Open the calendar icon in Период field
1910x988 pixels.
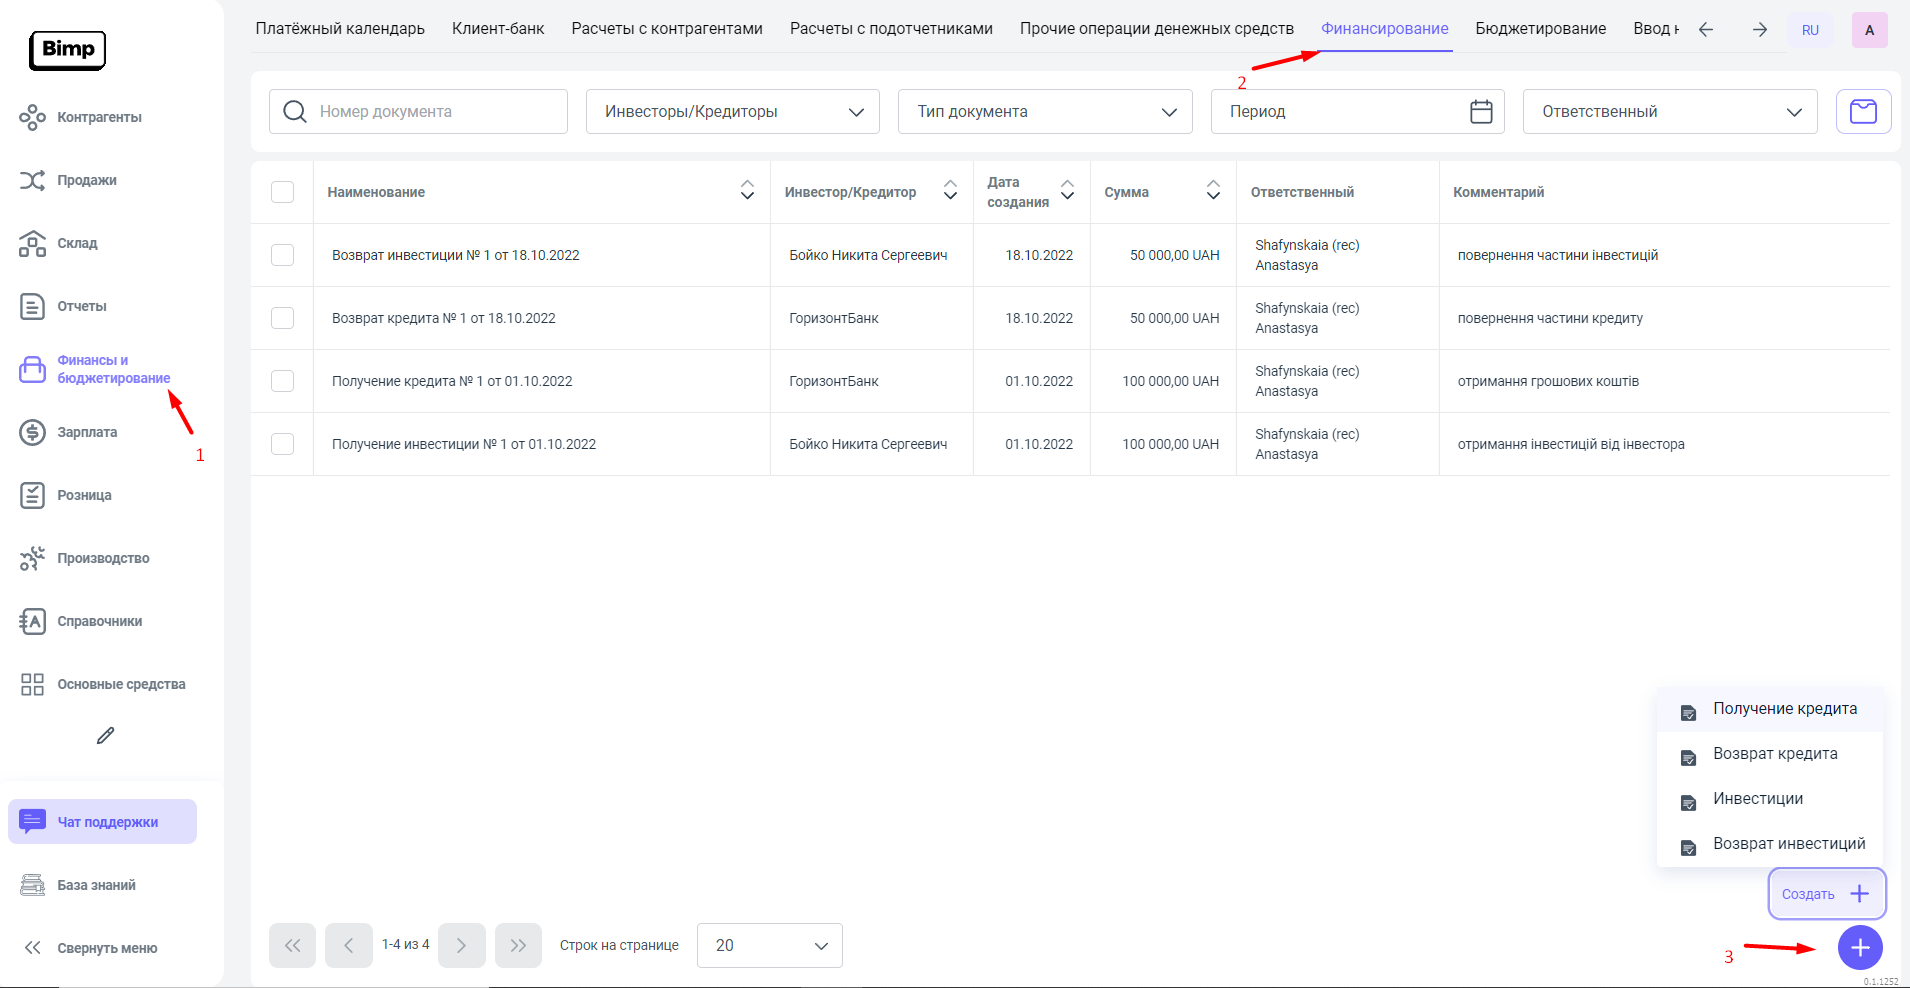point(1481,111)
